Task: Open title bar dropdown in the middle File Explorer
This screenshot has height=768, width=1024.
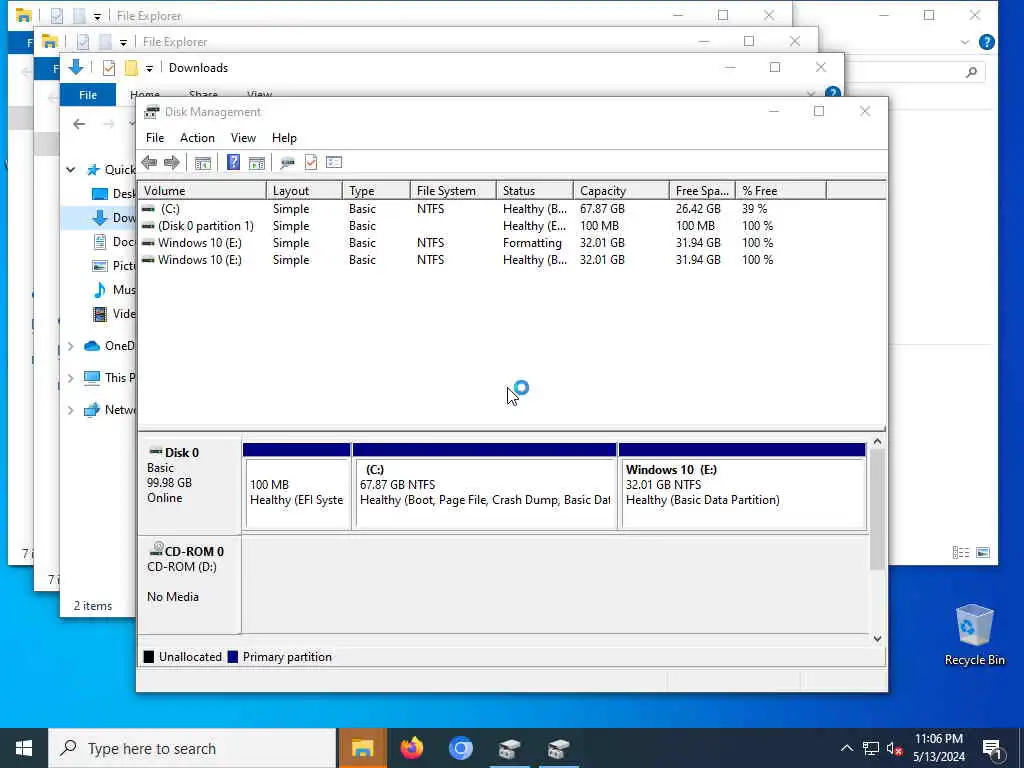Action: pyautogui.click(x=123, y=42)
